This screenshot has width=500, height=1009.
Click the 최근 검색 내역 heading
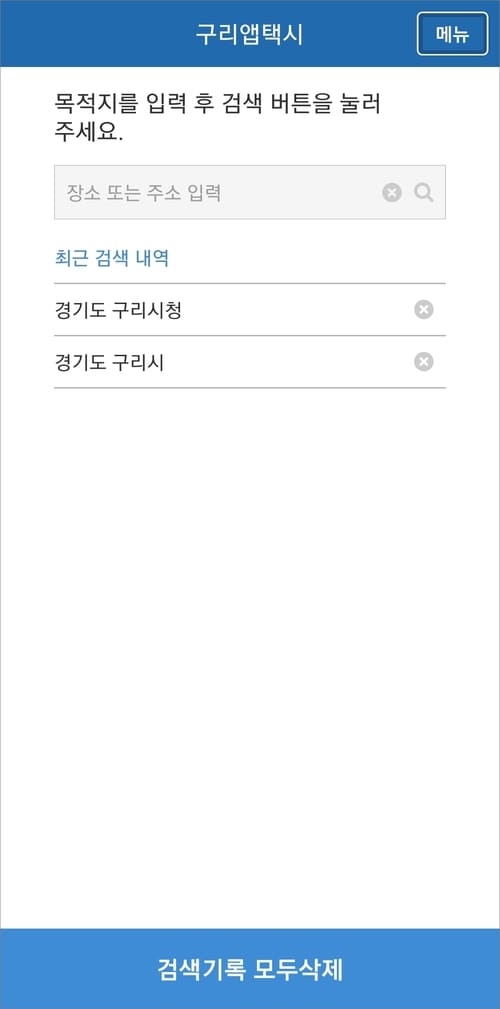pyautogui.click(x=111, y=259)
